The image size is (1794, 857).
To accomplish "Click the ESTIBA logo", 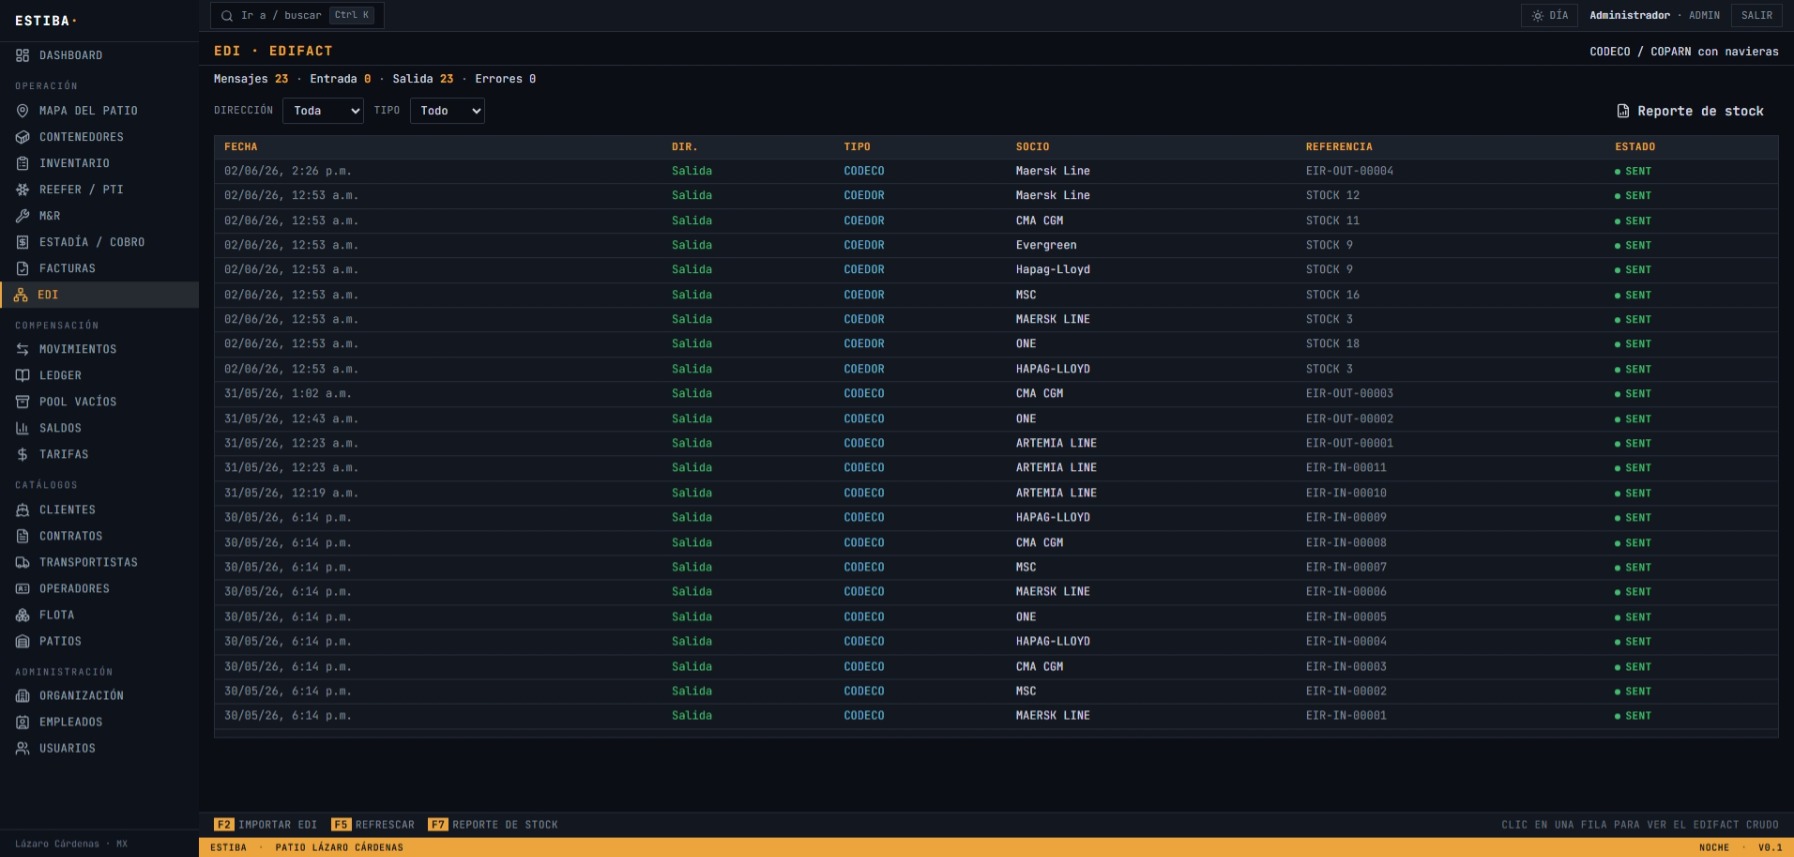I will [45, 20].
